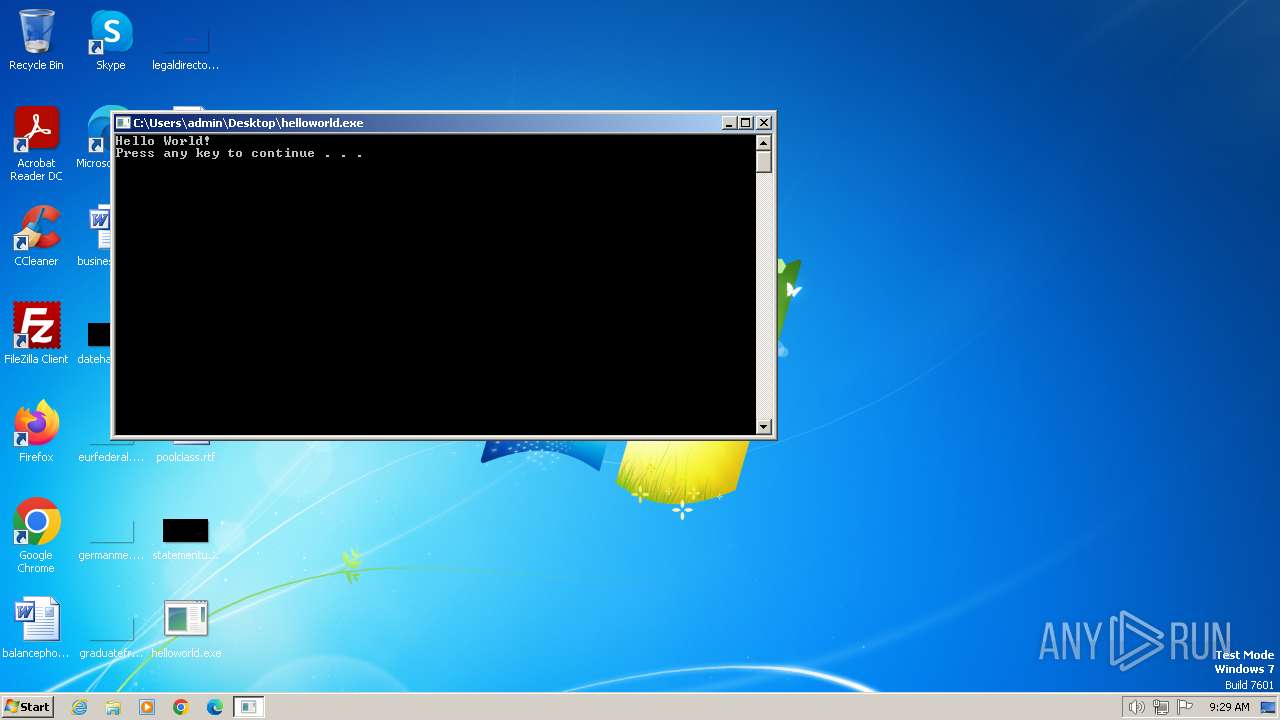The width and height of the screenshot is (1280, 720).
Task: Switch to helloworld.exe taskbar button
Action: (249, 707)
